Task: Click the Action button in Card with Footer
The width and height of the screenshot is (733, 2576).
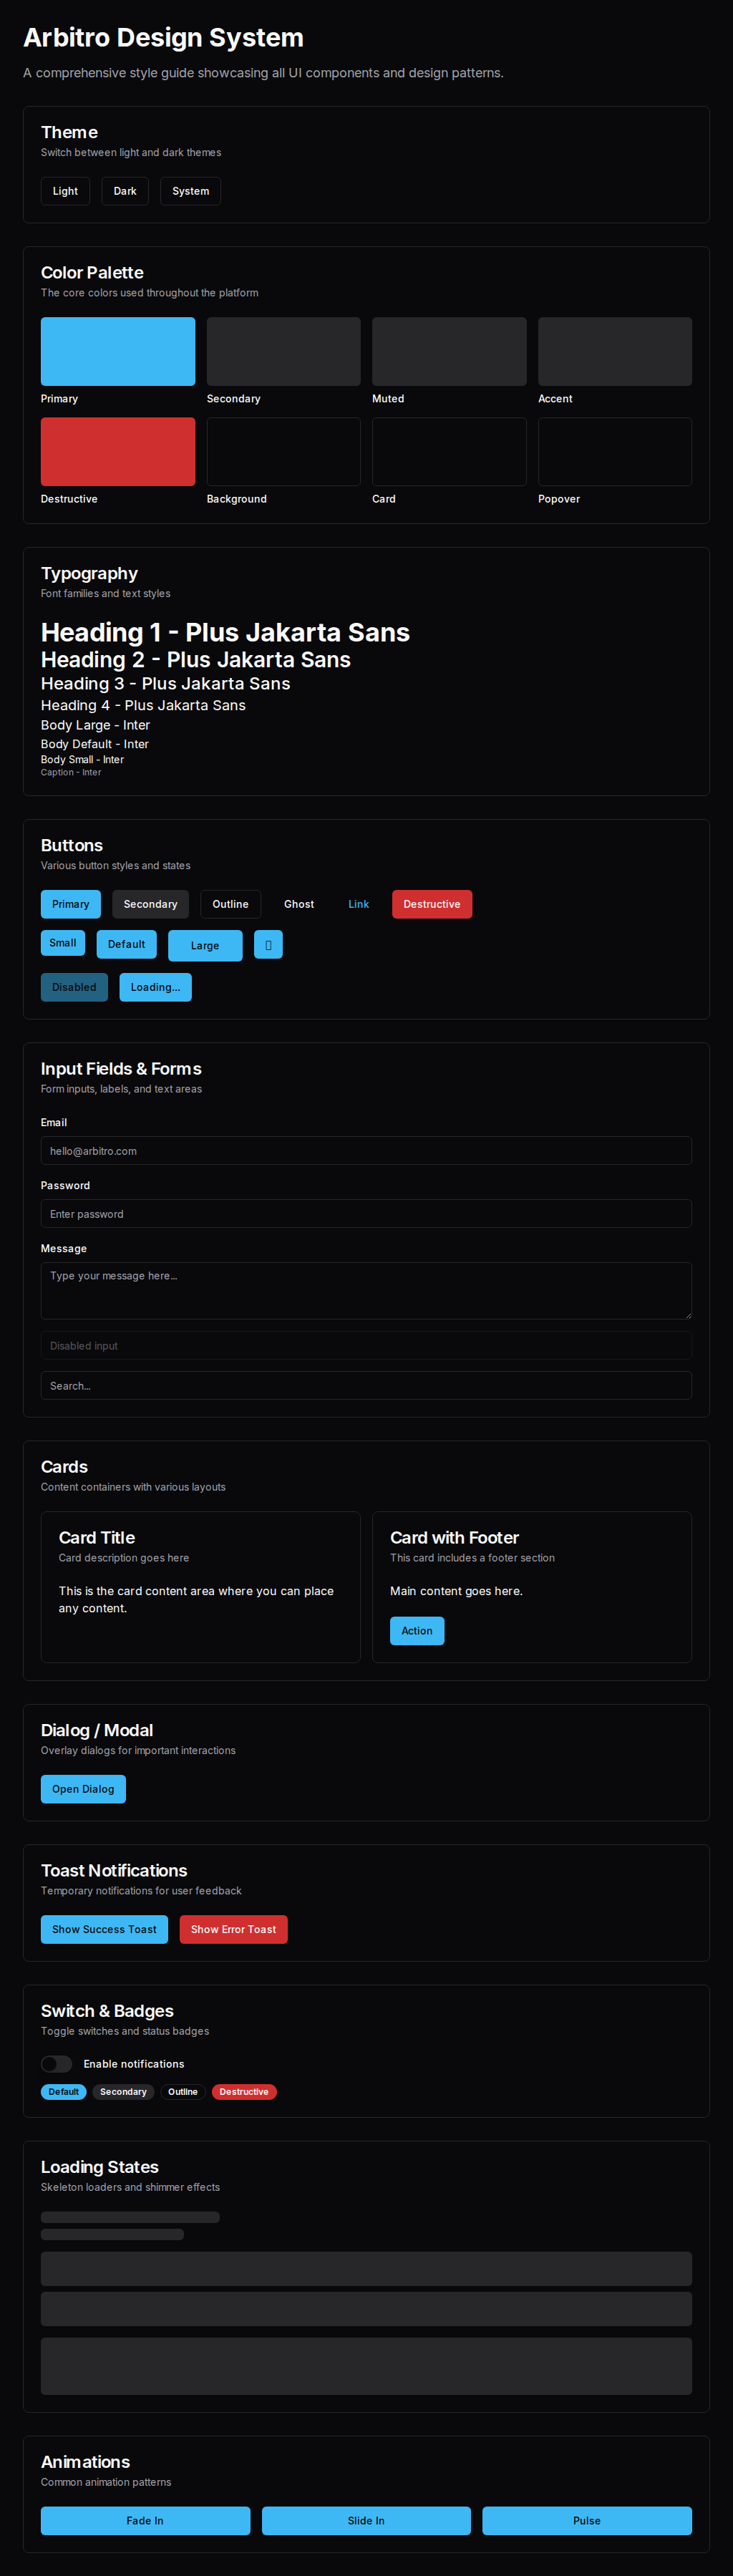Action: tap(417, 1631)
